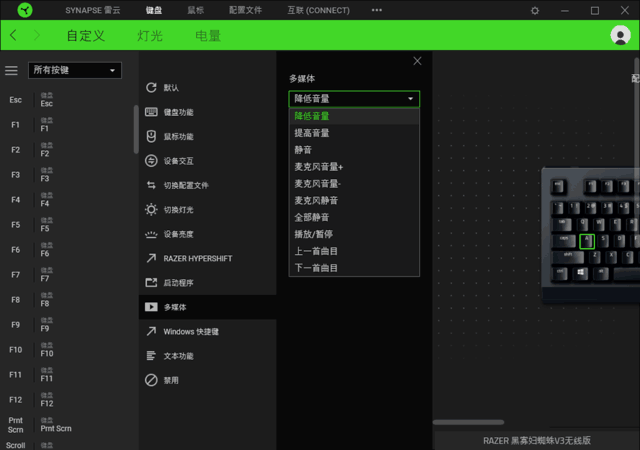This screenshot has height=450, width=640.
Task: Switch to the SYNAPSE 雷云 tab
Action: 93,10
